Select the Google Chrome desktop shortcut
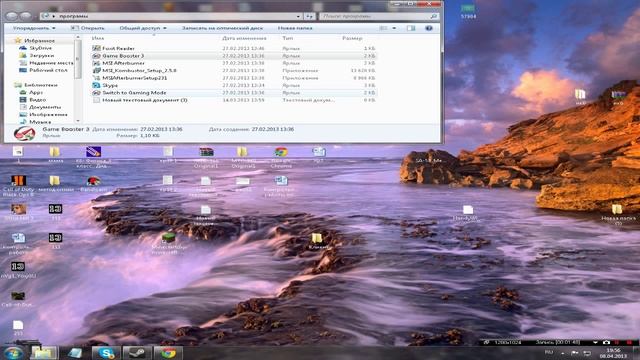Image resolution: width=640 pixels, height=360 pixels. click(281, 158)
